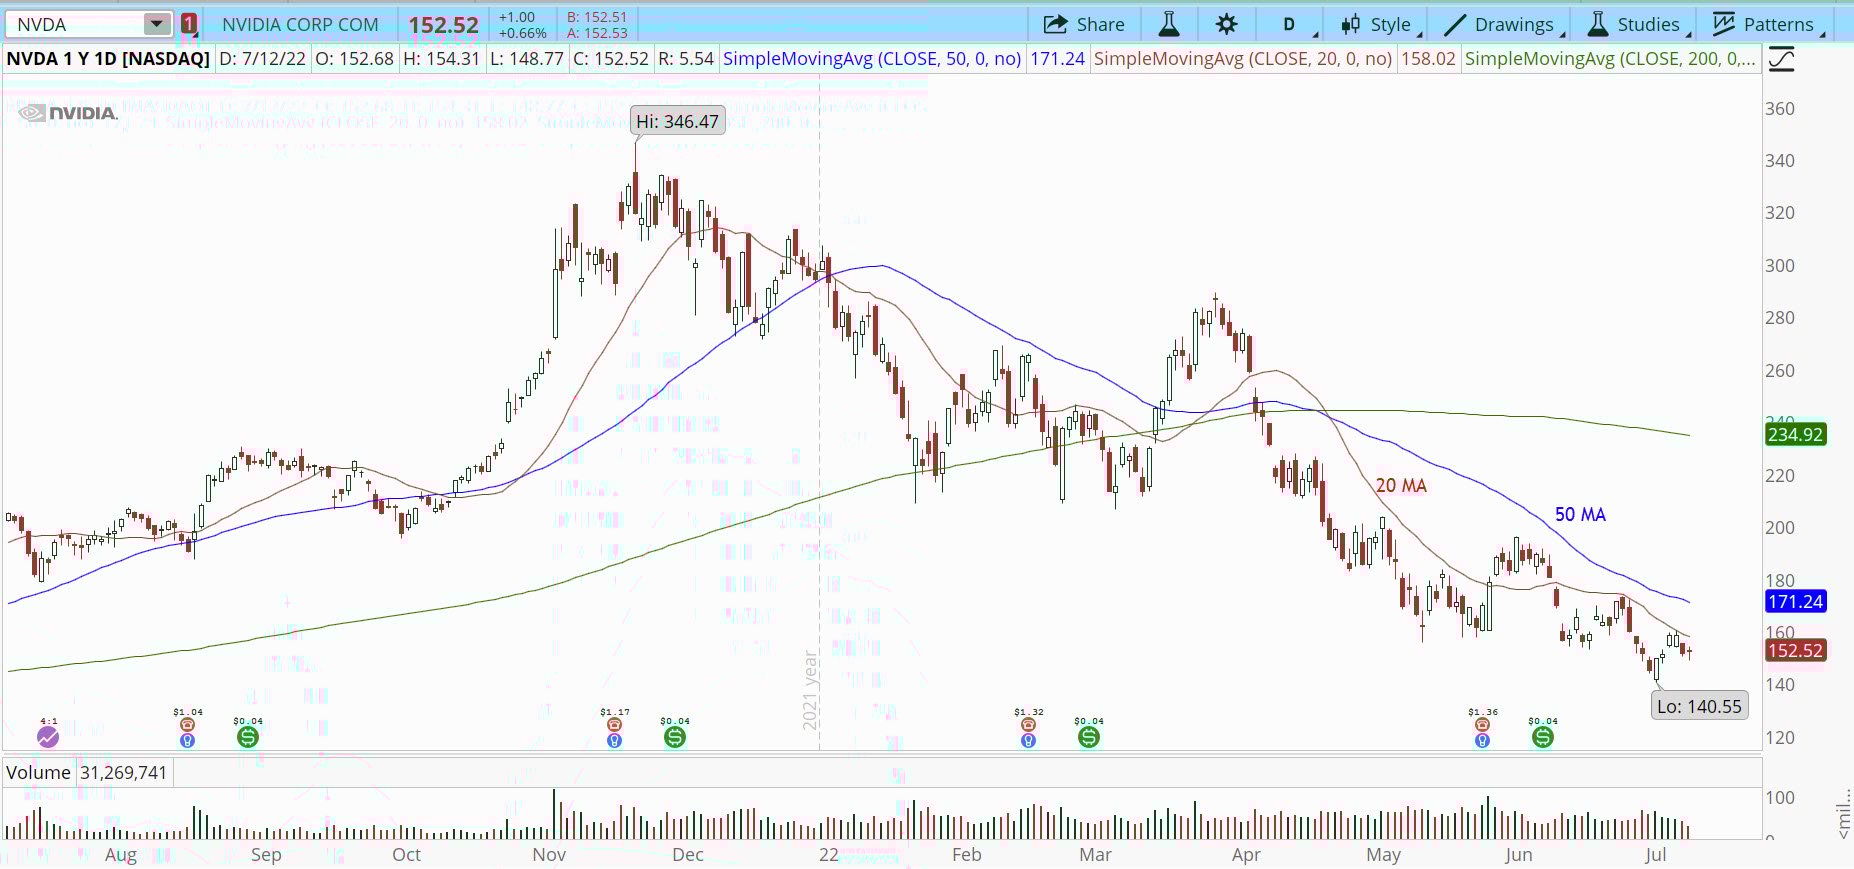1854x869 pixels.
Task: Click the 158.02 value beside the 20 SMA label
Action: 1428,59
